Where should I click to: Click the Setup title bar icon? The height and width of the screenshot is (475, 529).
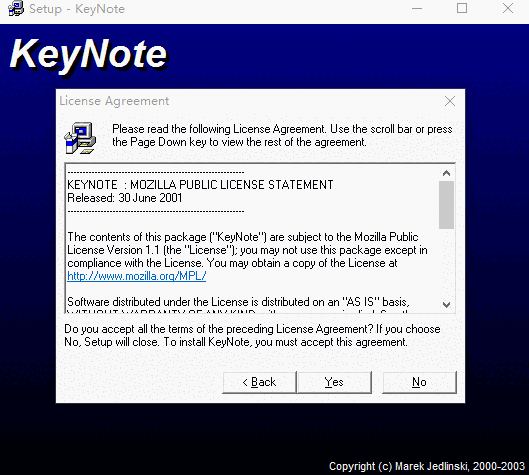coord(16,9)
